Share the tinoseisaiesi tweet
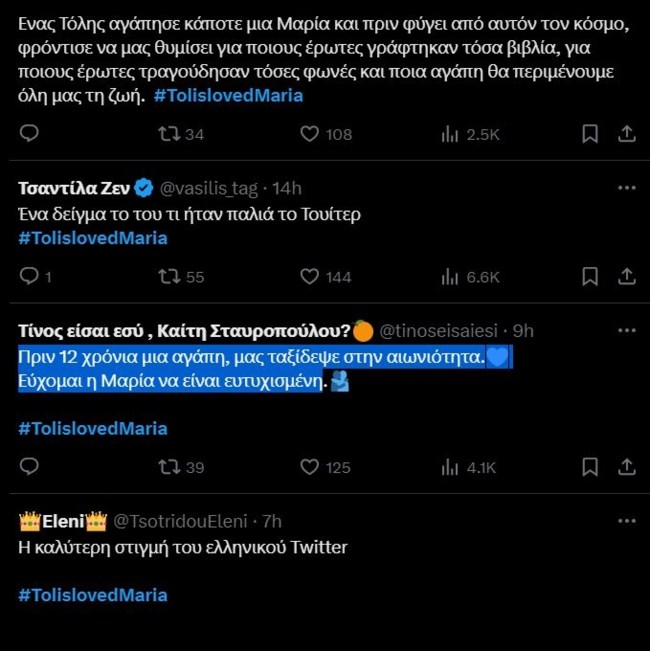This screenshot has height=651, width=650. pos(627,466)
